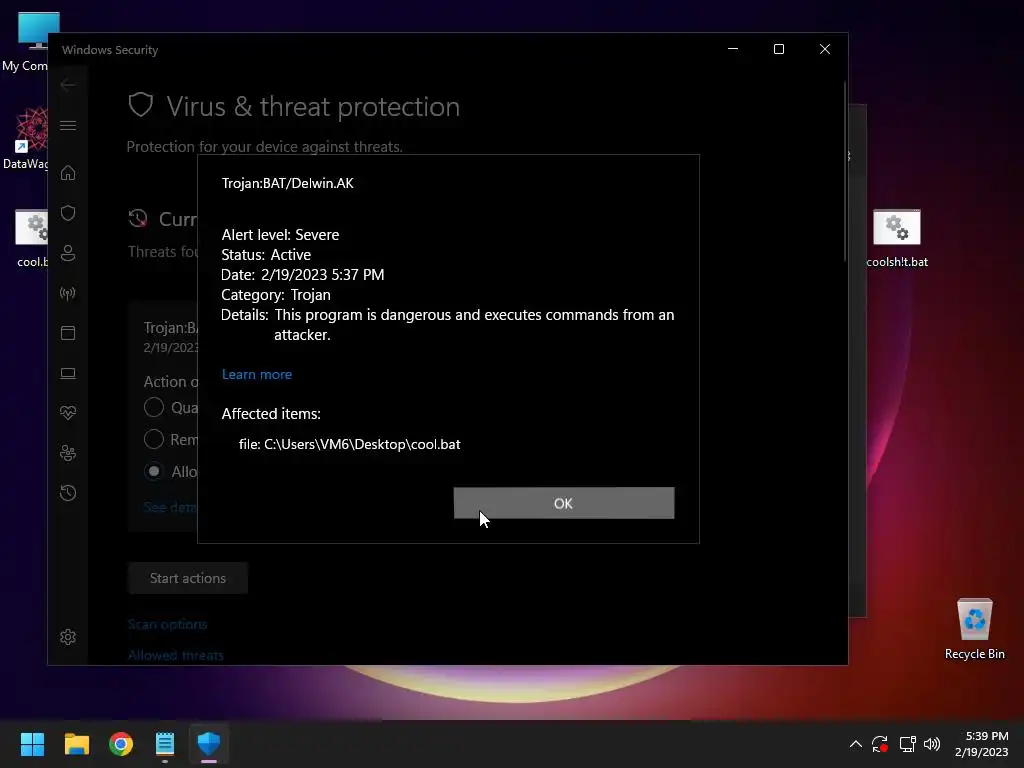Image resolution: width=1024 pixels, height=768 pixels.
Task: Open Family options sidebar icon
Action: click(68, 453)
